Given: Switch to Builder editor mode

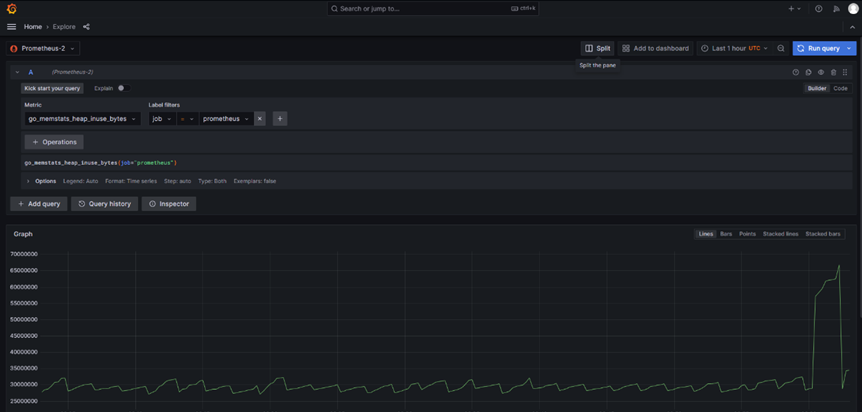Looking at the screenshot, I should click(817, 88).
